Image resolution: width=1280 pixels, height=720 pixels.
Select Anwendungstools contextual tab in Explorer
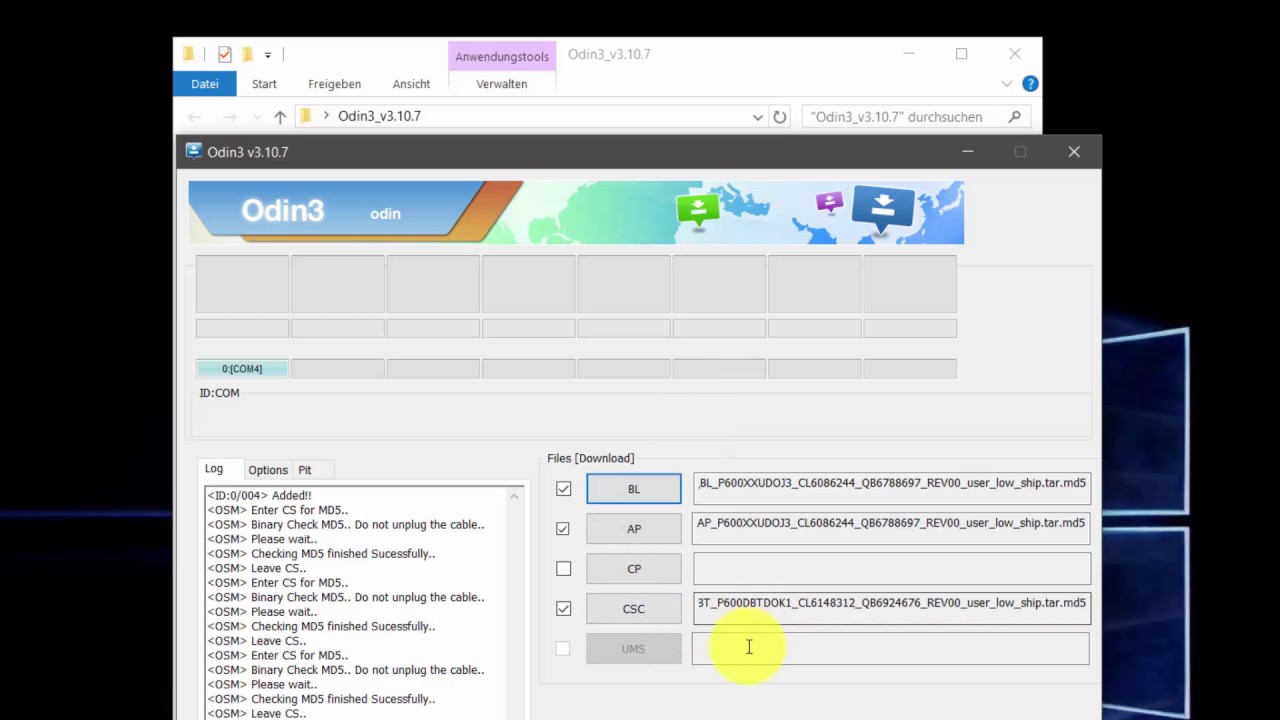coord(502,57)
